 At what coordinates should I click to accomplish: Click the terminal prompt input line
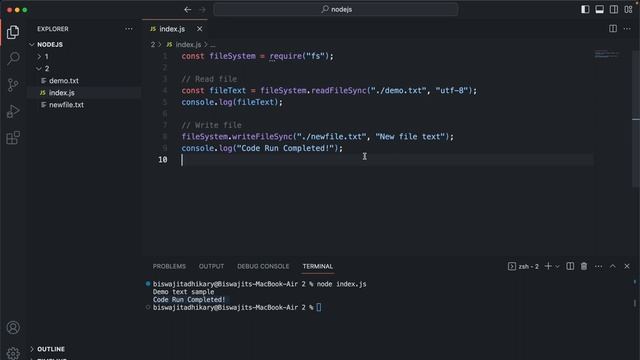(x=237, y=307)
